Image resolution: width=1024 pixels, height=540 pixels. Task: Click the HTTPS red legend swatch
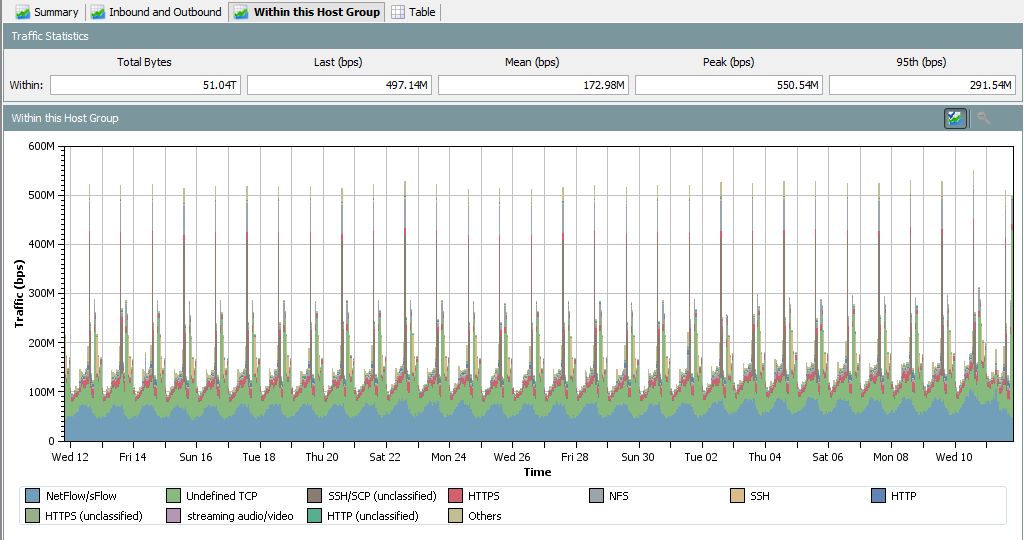point(455,496)
